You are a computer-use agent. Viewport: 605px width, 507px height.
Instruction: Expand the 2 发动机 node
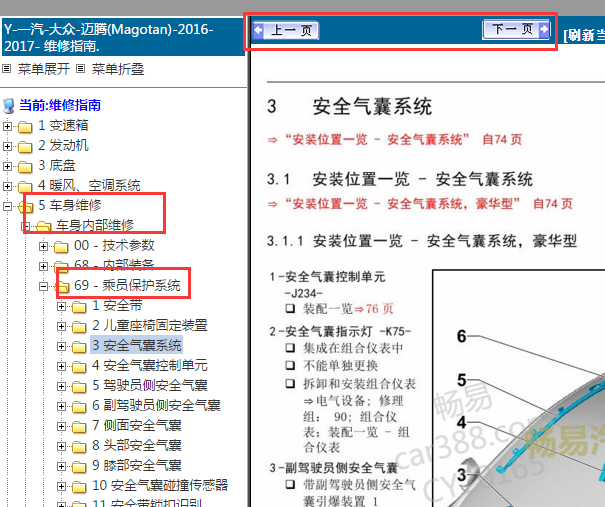[x=7, y=146]
